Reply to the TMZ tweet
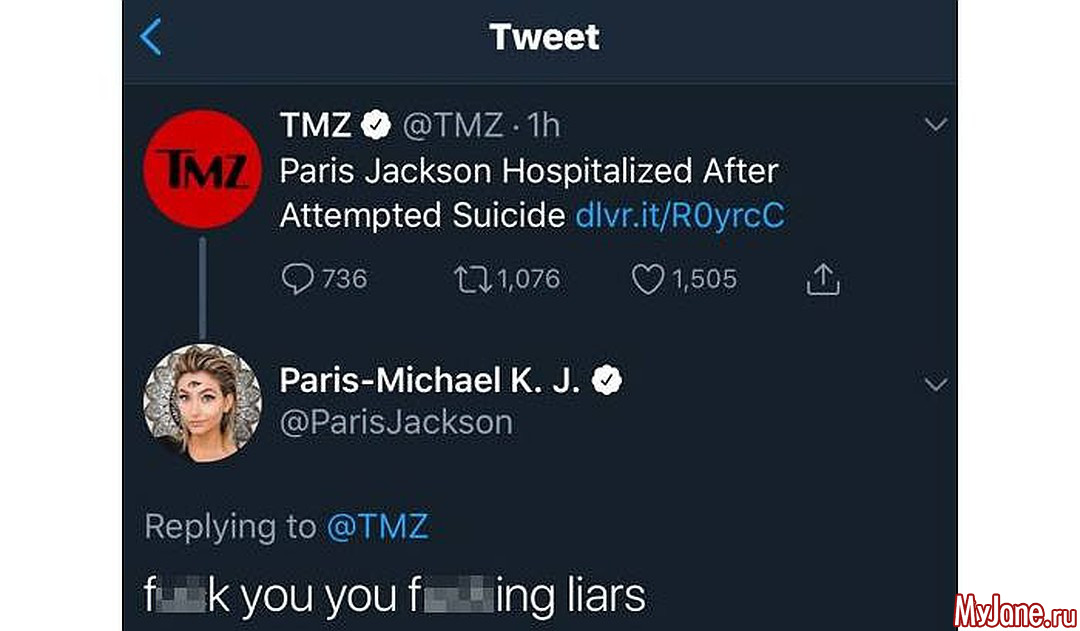The height and width of the screenshot is (631, 1080). click(x=297, y=279)
